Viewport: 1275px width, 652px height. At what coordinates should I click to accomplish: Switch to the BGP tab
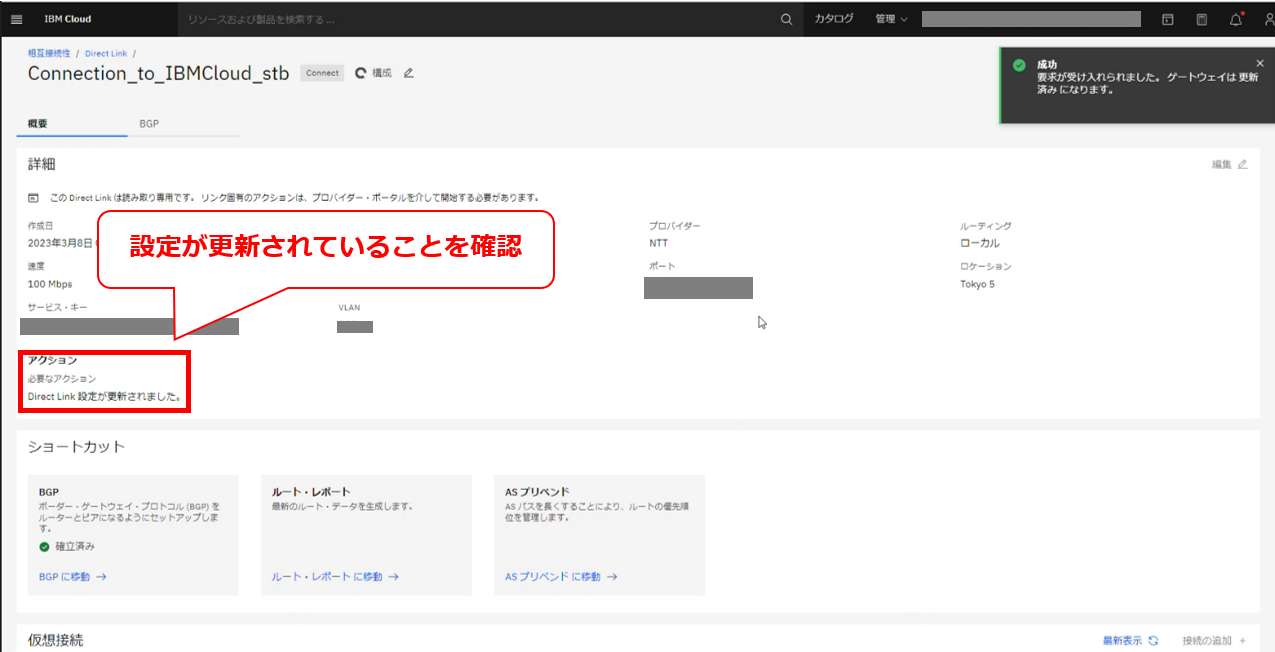[x=149, y=124]
